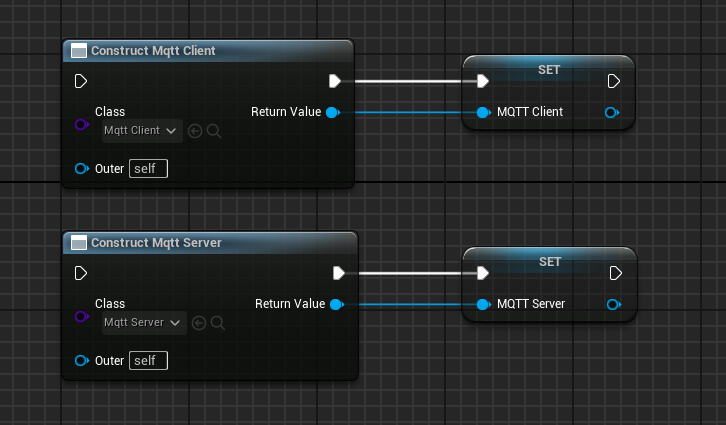This screenshot has height=425, width=726.
Task: Click the MQTT Client output pin on SET node
Action: pos(612,112)
